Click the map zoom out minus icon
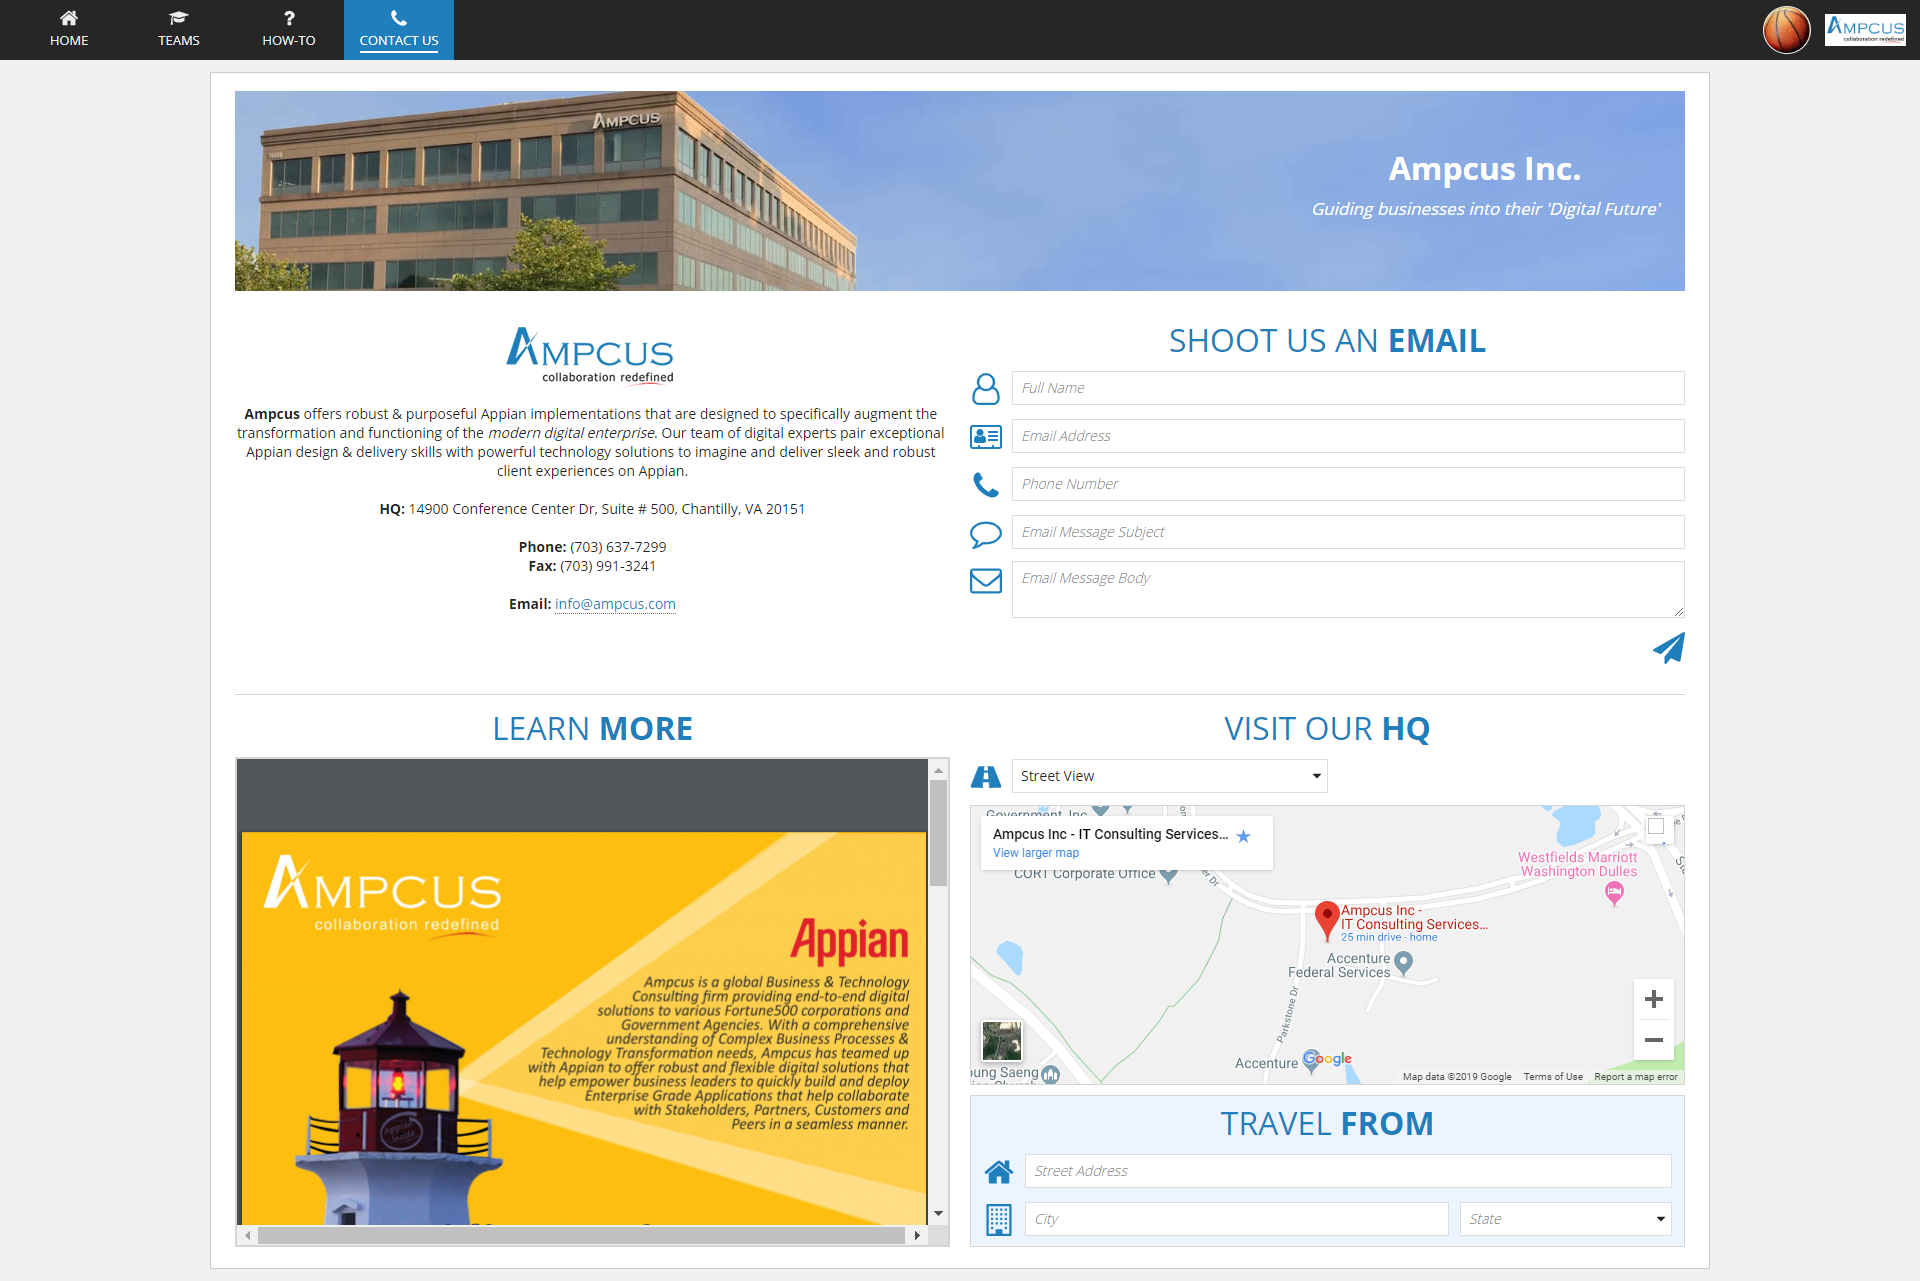This screenshot has width=1920, height=1281. [1654, 1040]
